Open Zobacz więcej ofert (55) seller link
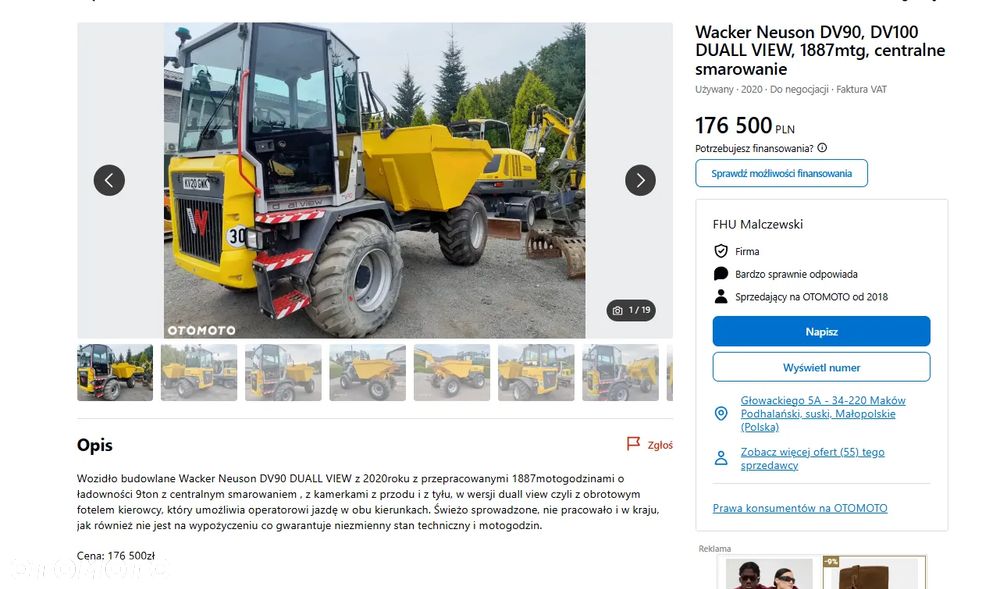 click(812, 458)
